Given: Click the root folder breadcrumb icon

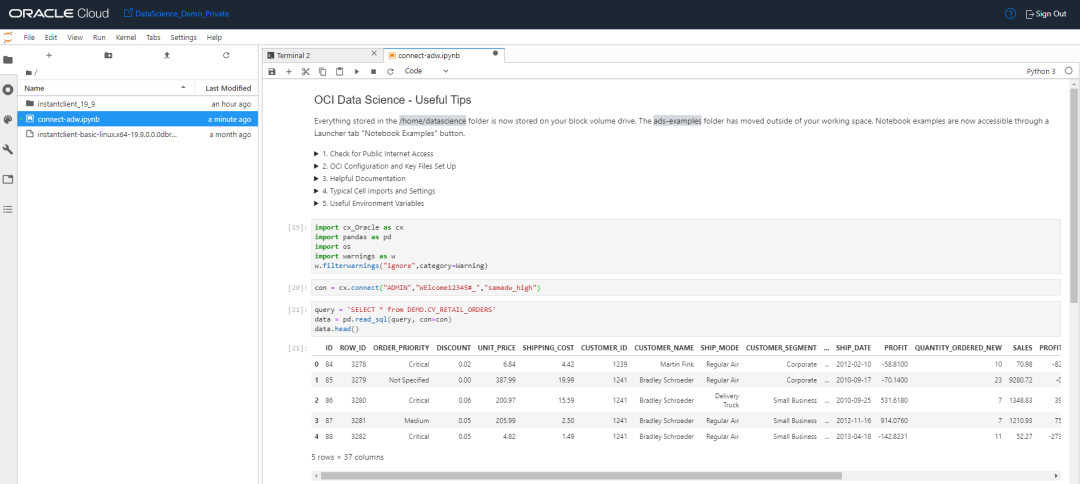Looking at the screenshot, I should 29,72.
